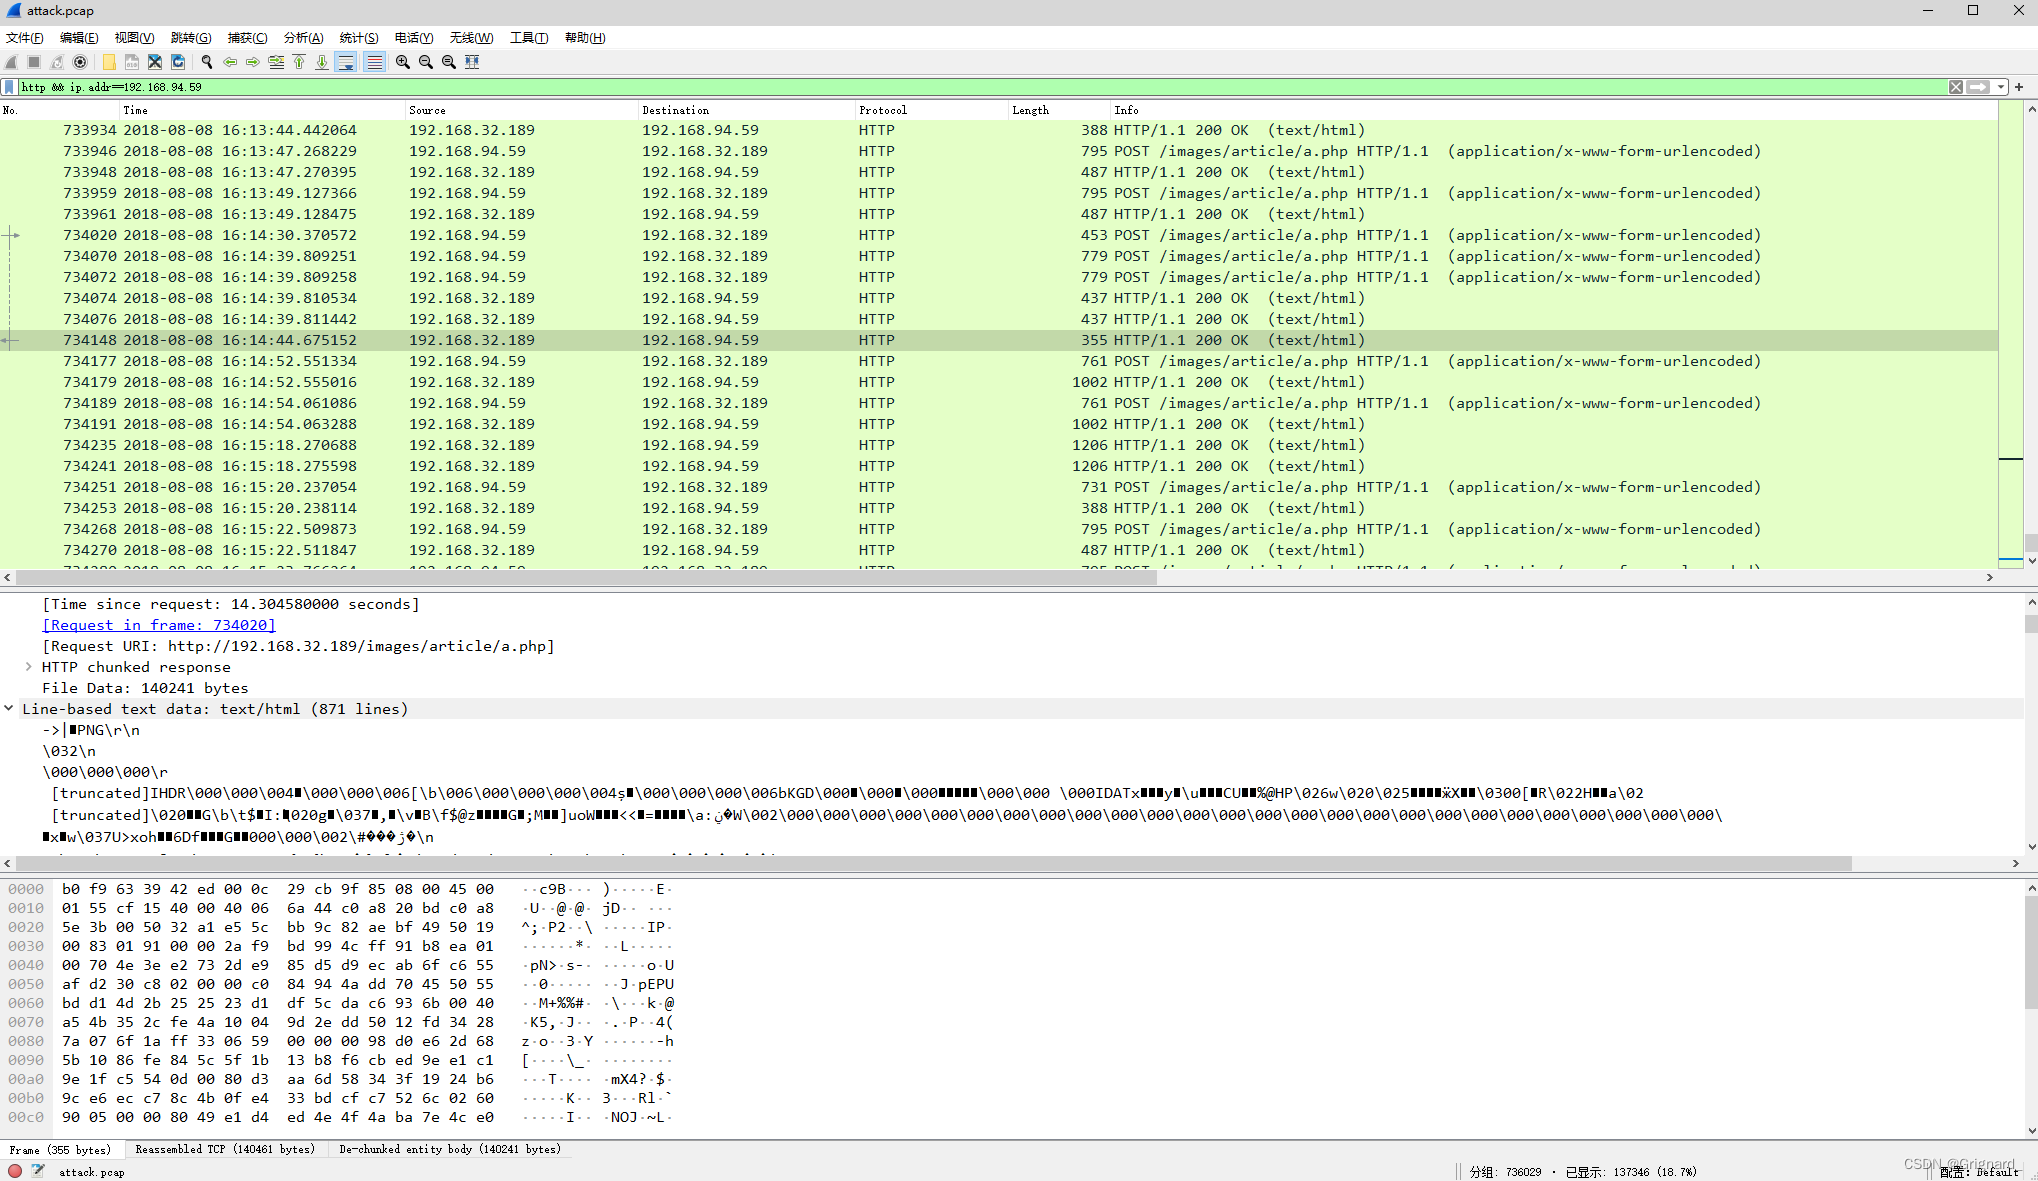Image resolution: width=2038 pixels, height=1181 pixels.
Task: Click the display filter bookmark icon
Action: coord(10,87)
